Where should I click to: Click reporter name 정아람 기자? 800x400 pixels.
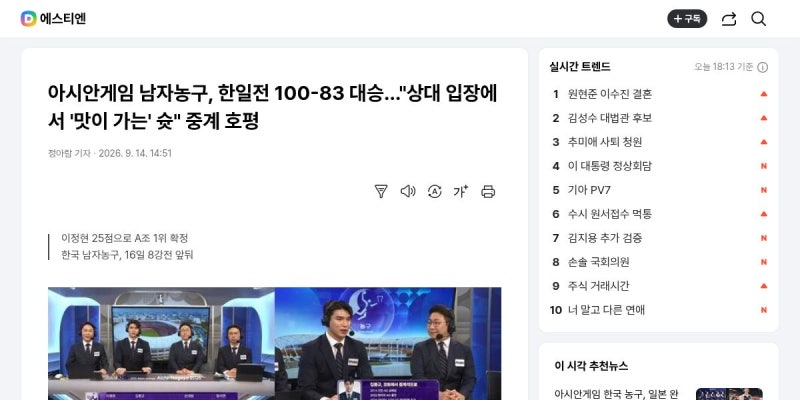pyautogui.click(x=69, y=153)
